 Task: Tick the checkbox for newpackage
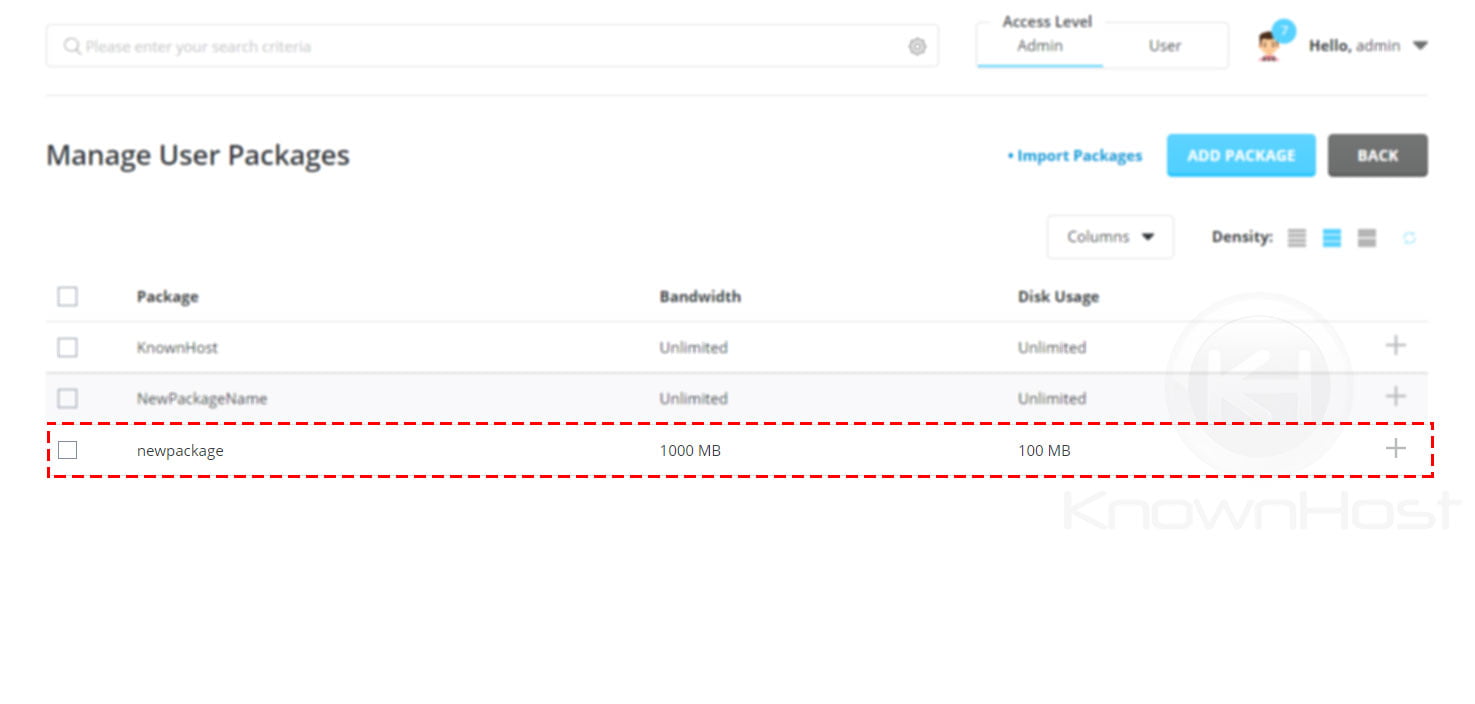(67, 450)
